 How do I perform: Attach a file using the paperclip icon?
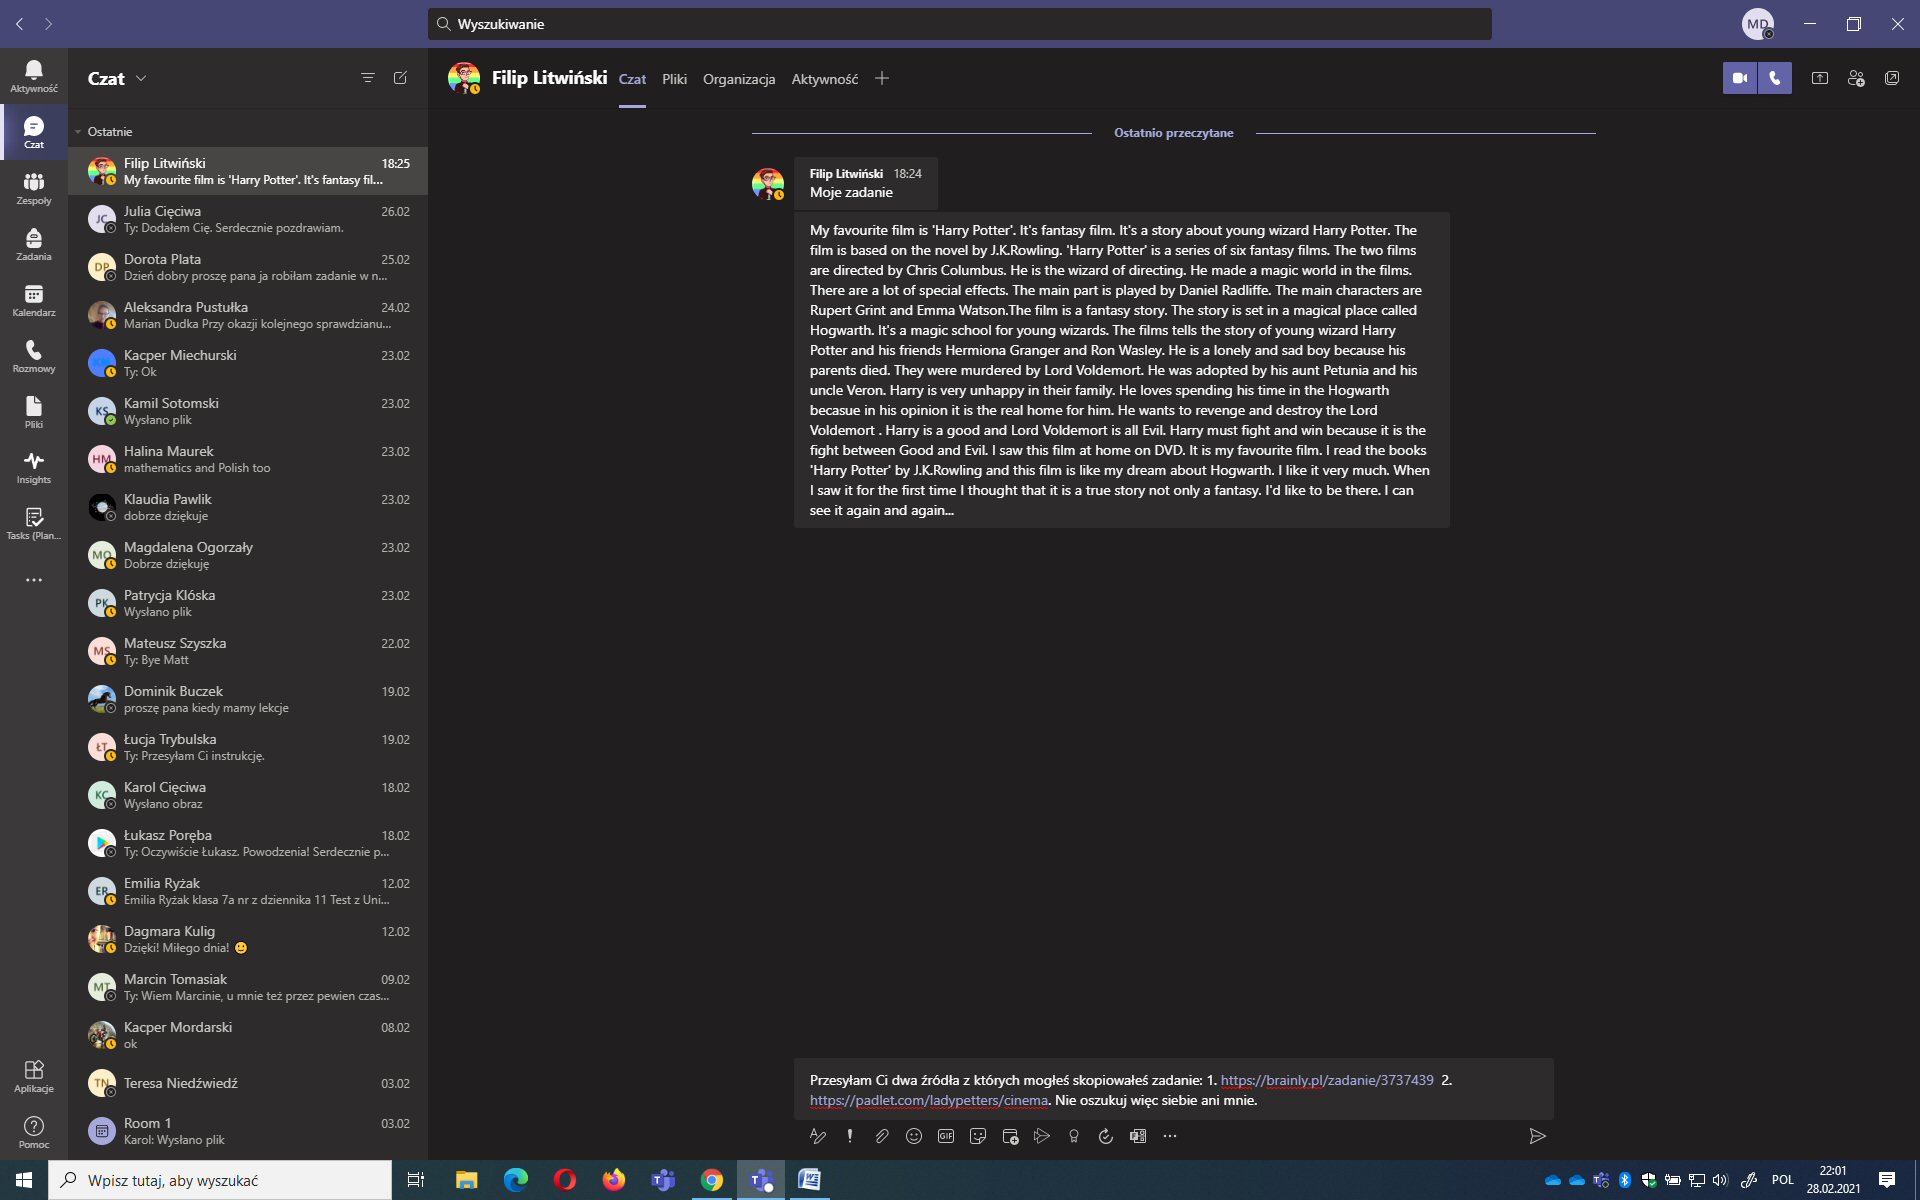pyautogui.click(x=882, y=1136)
